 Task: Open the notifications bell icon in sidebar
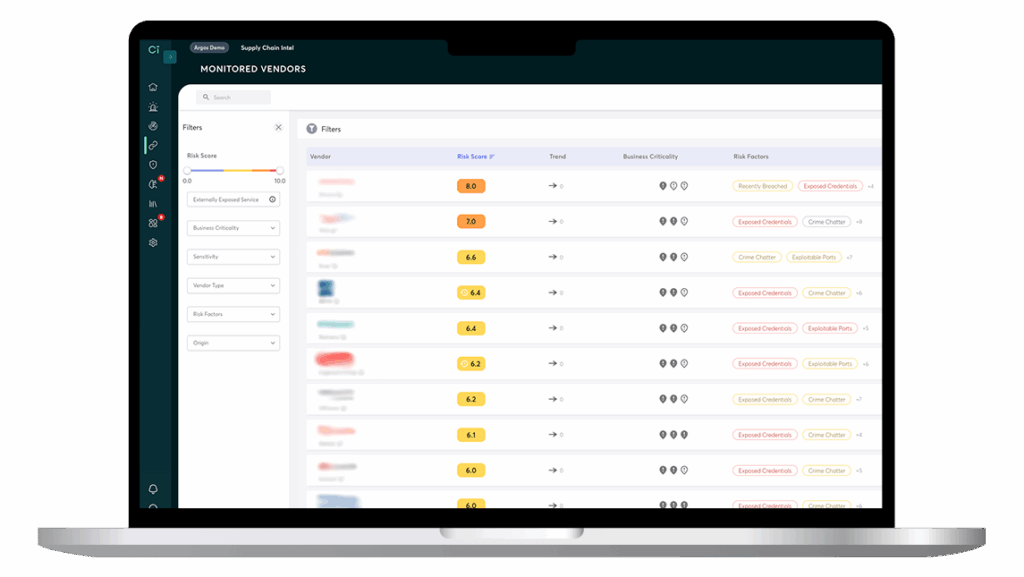click(x=153, y=489)
